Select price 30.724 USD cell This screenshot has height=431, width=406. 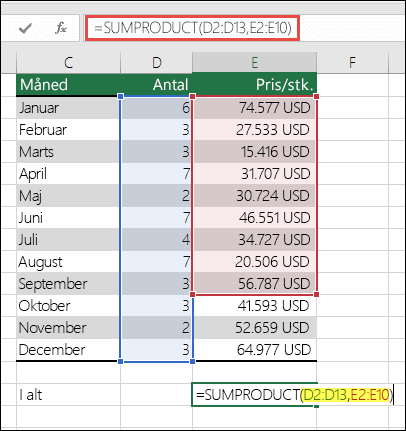click(254, 196)
